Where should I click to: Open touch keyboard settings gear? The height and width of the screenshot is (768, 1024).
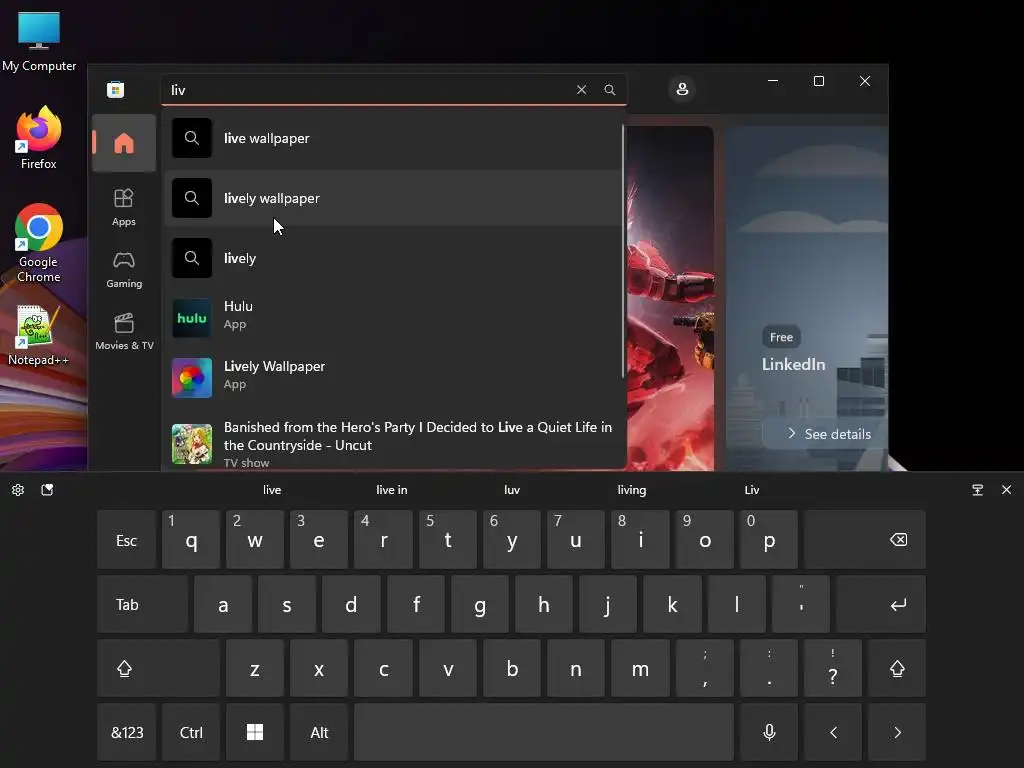(18, 490)
